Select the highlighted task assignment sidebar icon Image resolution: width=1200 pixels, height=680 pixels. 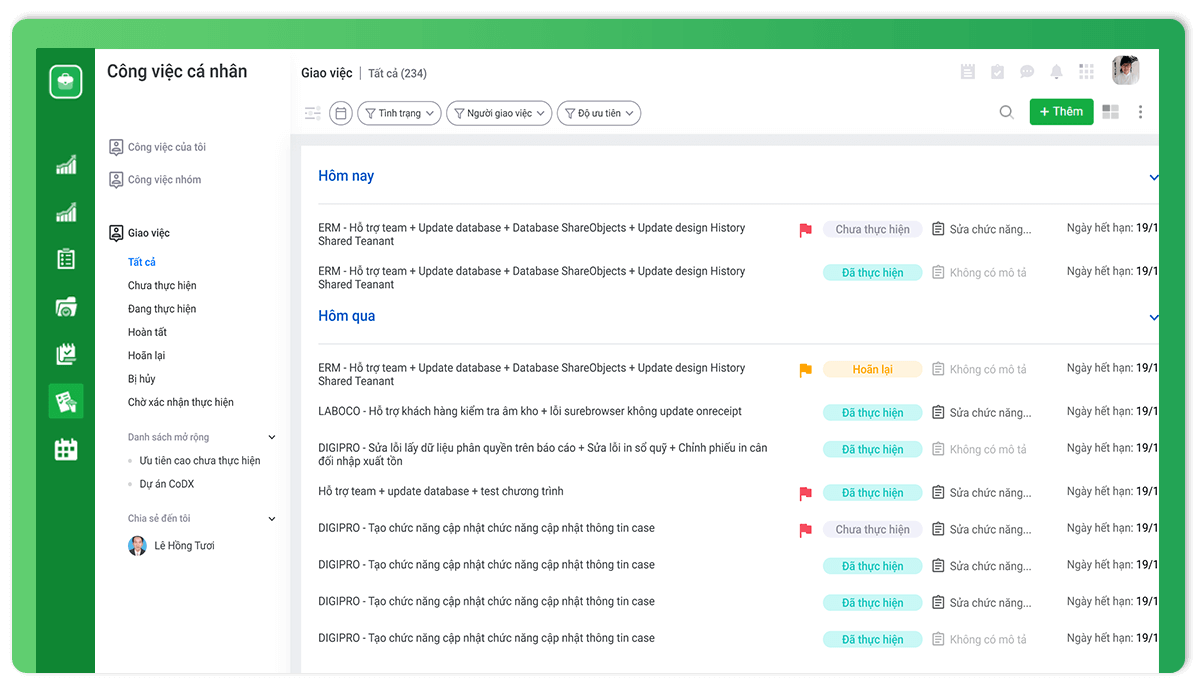[66, 401]
